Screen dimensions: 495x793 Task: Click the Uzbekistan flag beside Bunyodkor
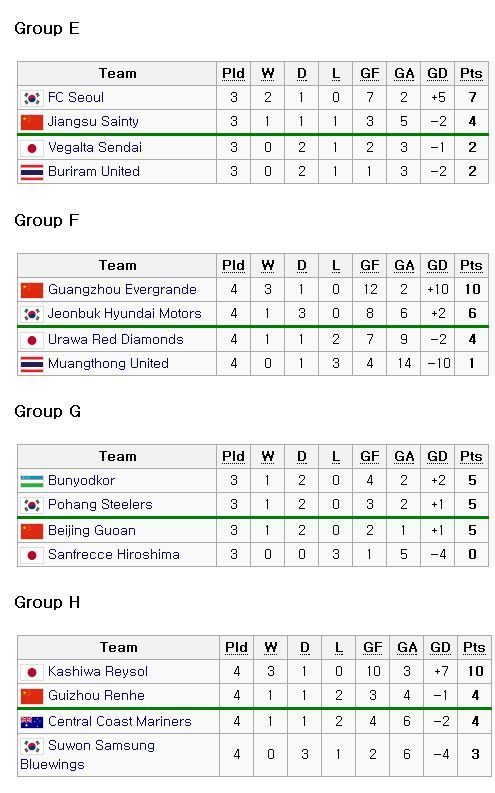[32, 481]
